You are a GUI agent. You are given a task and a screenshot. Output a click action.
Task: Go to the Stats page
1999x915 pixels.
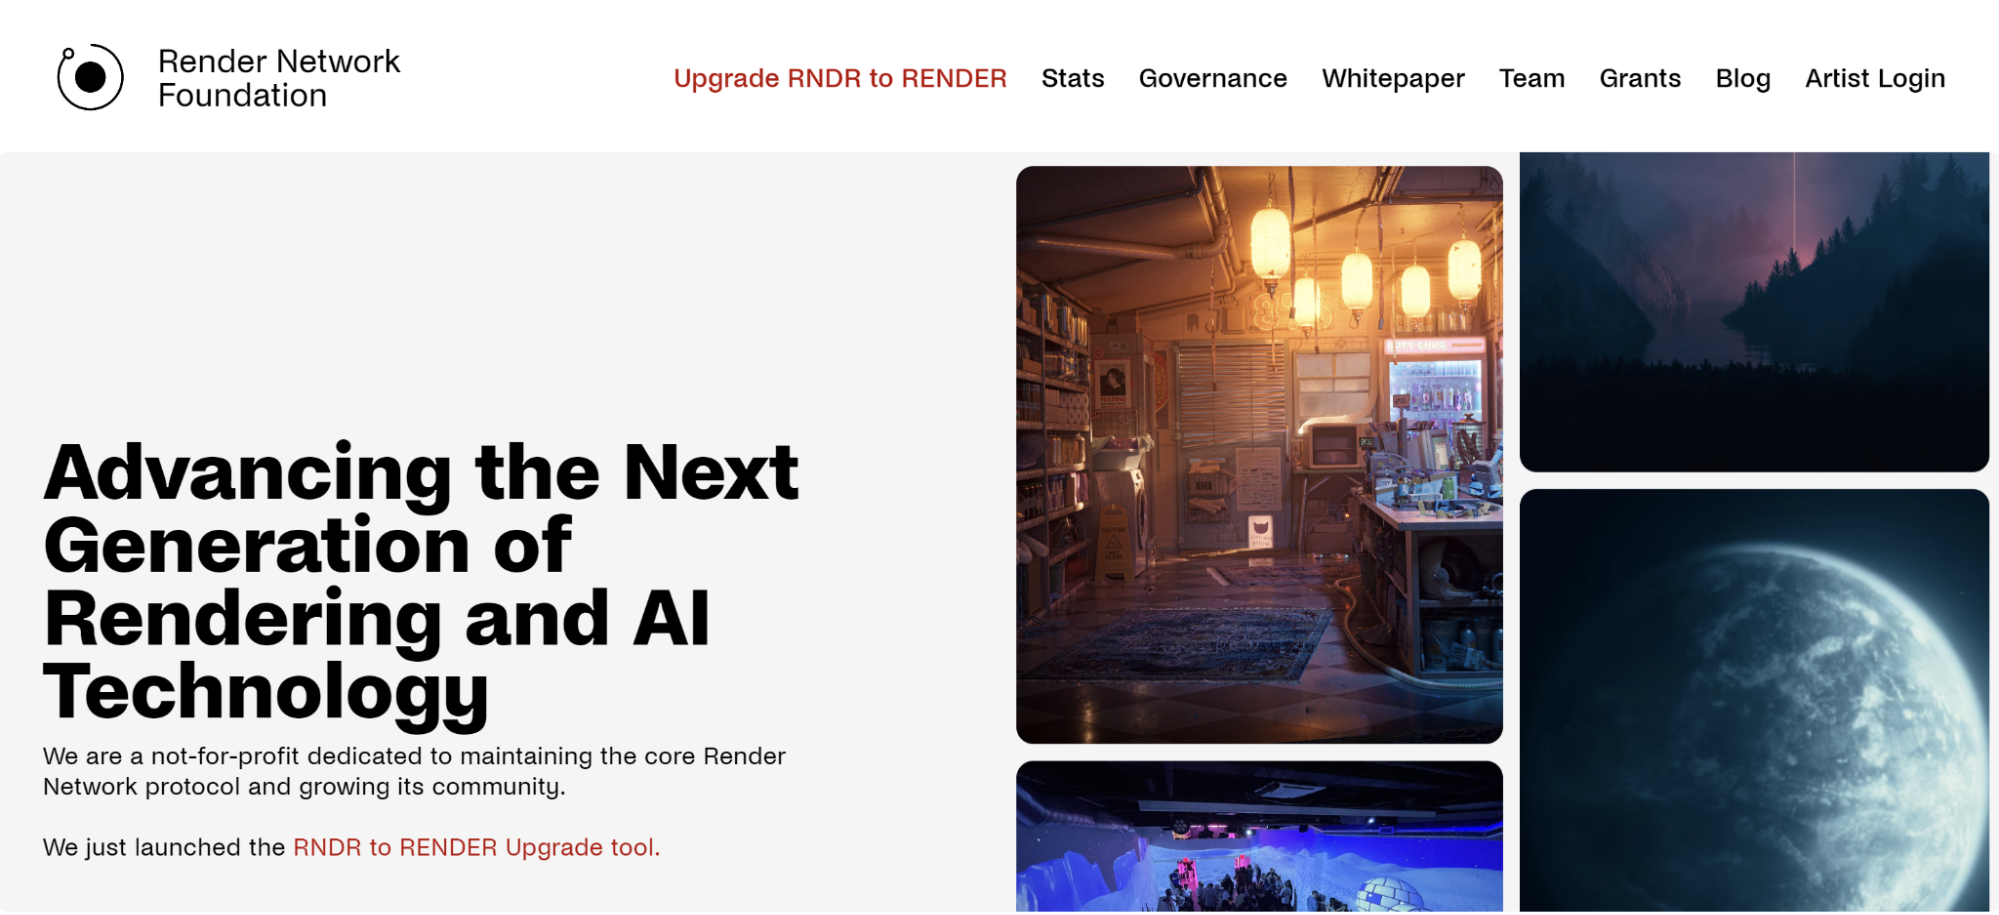tap(1072, 78)
